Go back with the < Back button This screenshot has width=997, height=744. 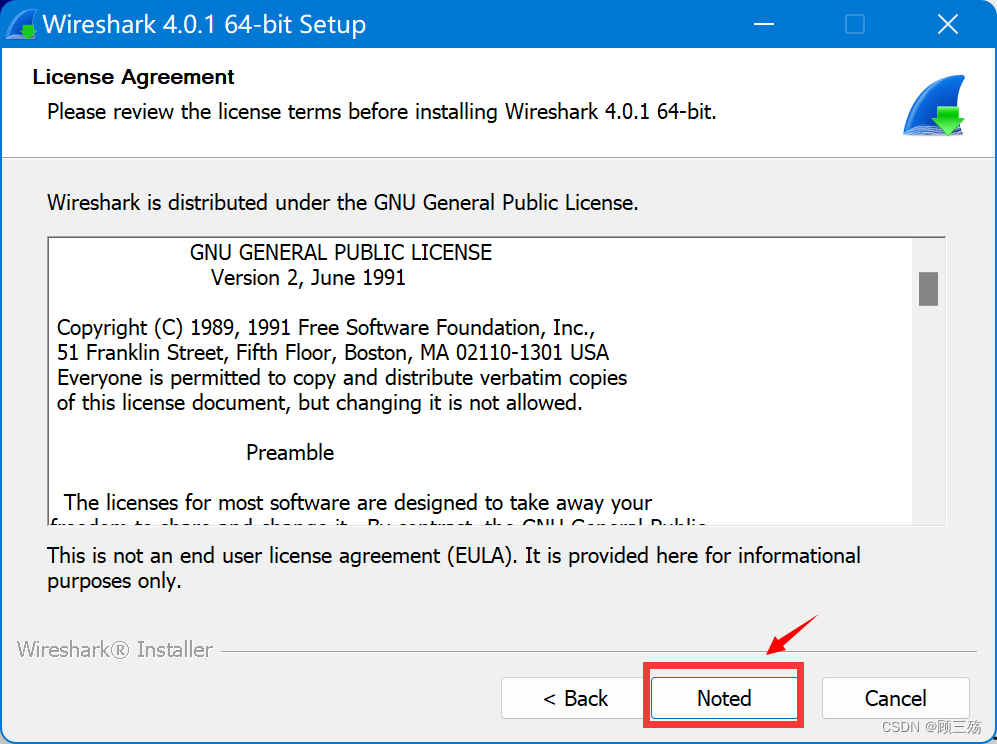pos(575,698)
